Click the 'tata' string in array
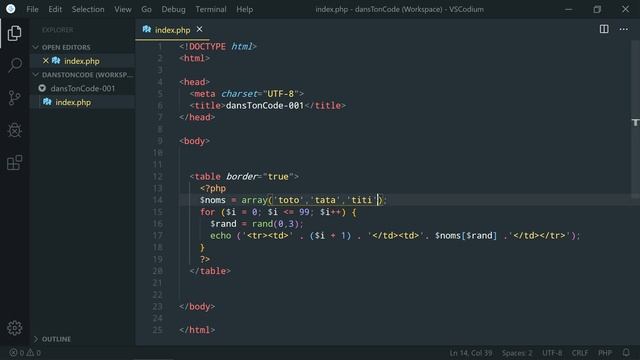 coord(325,200)
